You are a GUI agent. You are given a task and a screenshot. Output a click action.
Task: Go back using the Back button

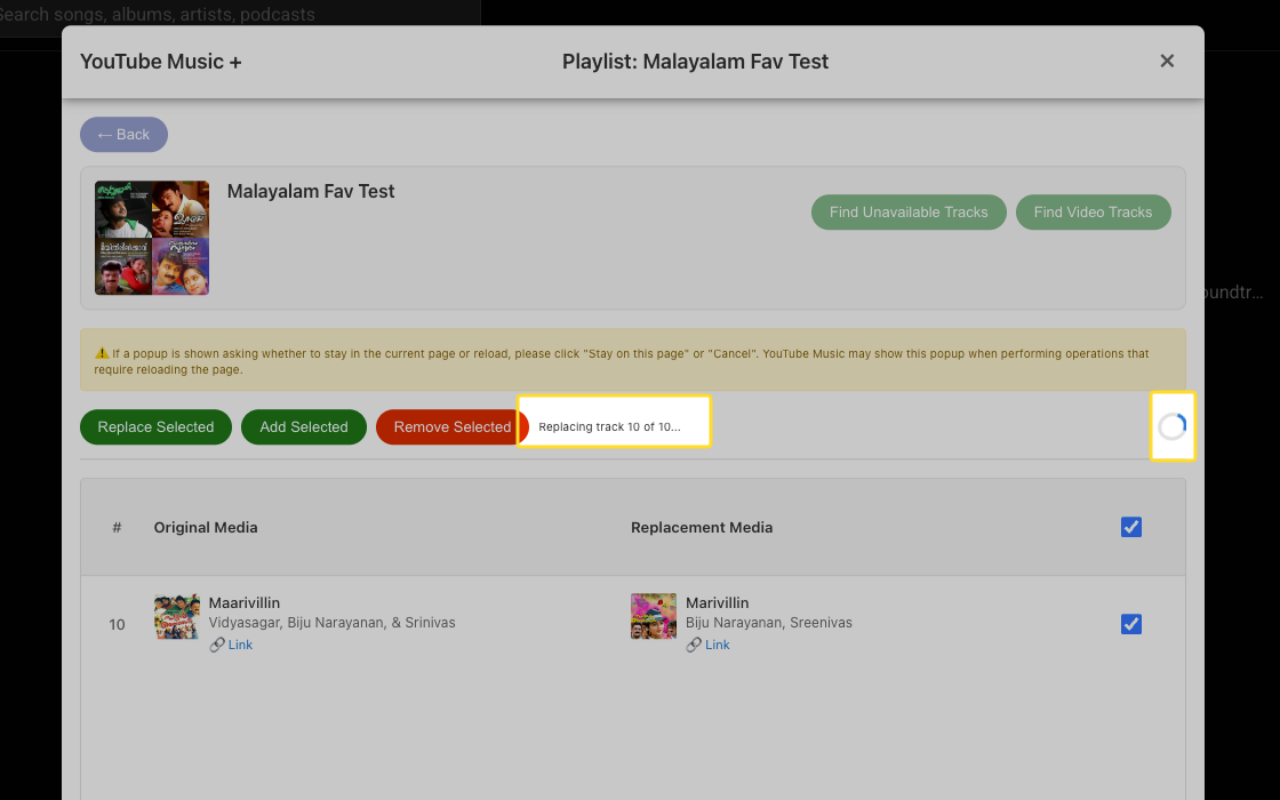(x=124, y=135)
